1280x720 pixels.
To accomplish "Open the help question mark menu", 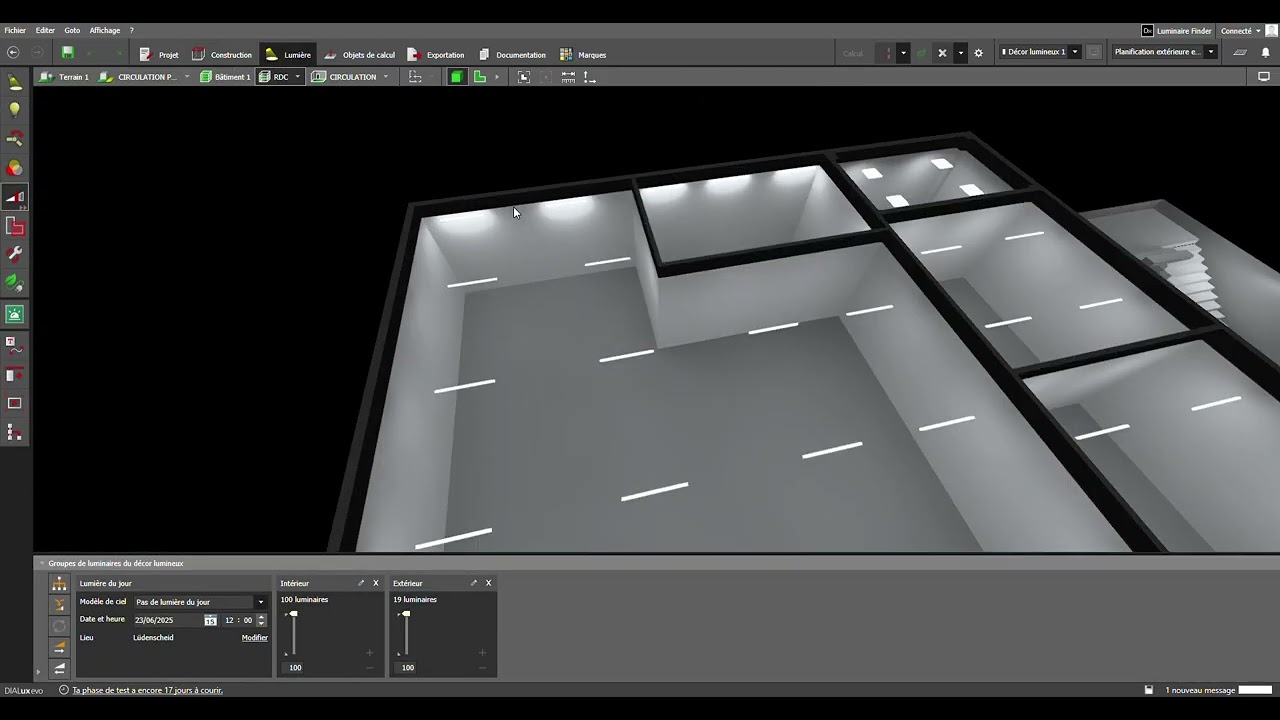I will (131, 31).
